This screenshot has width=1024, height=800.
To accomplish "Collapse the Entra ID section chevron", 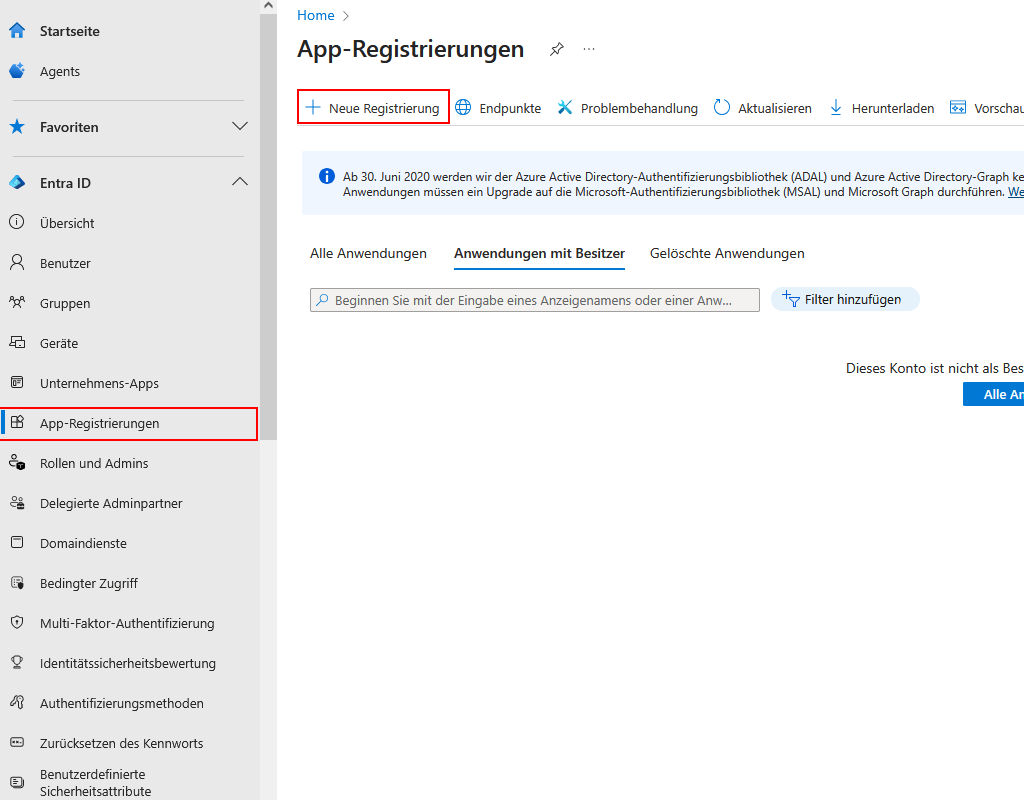I will [x=240, y=183].
